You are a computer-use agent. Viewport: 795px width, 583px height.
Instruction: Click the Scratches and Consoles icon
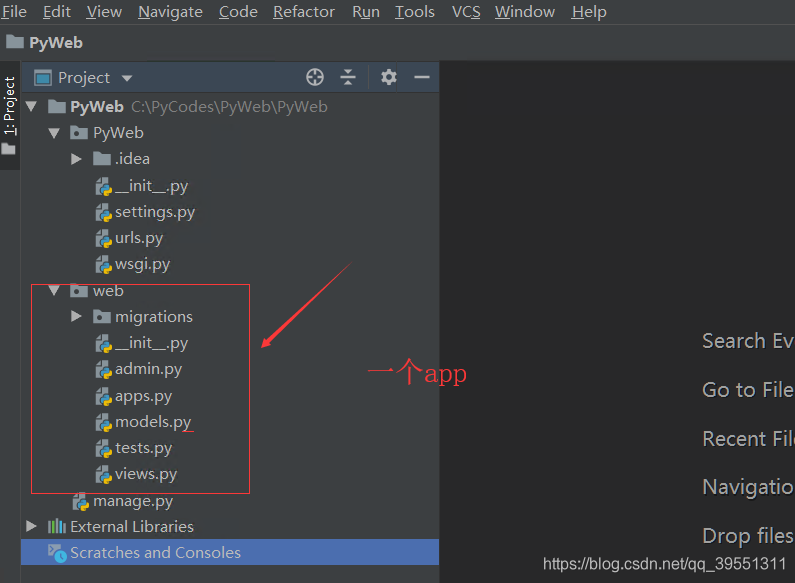pyautogui.click(x=57, y=553)
